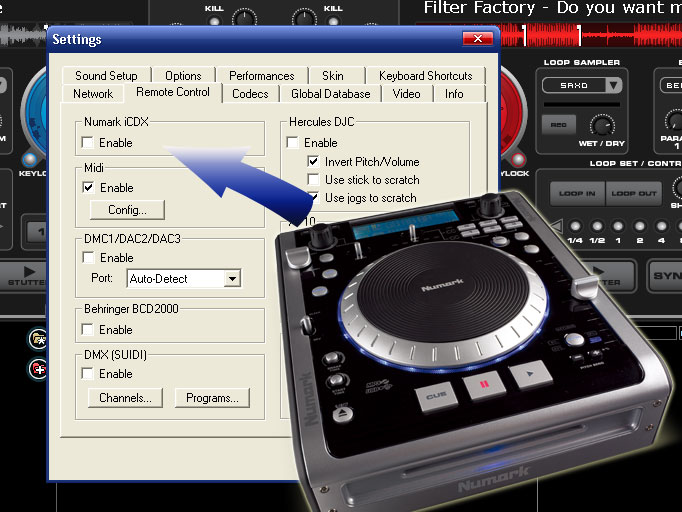Click the left KILL button on mixer
This screenshot has width=682, height=512.
[214, 21]
